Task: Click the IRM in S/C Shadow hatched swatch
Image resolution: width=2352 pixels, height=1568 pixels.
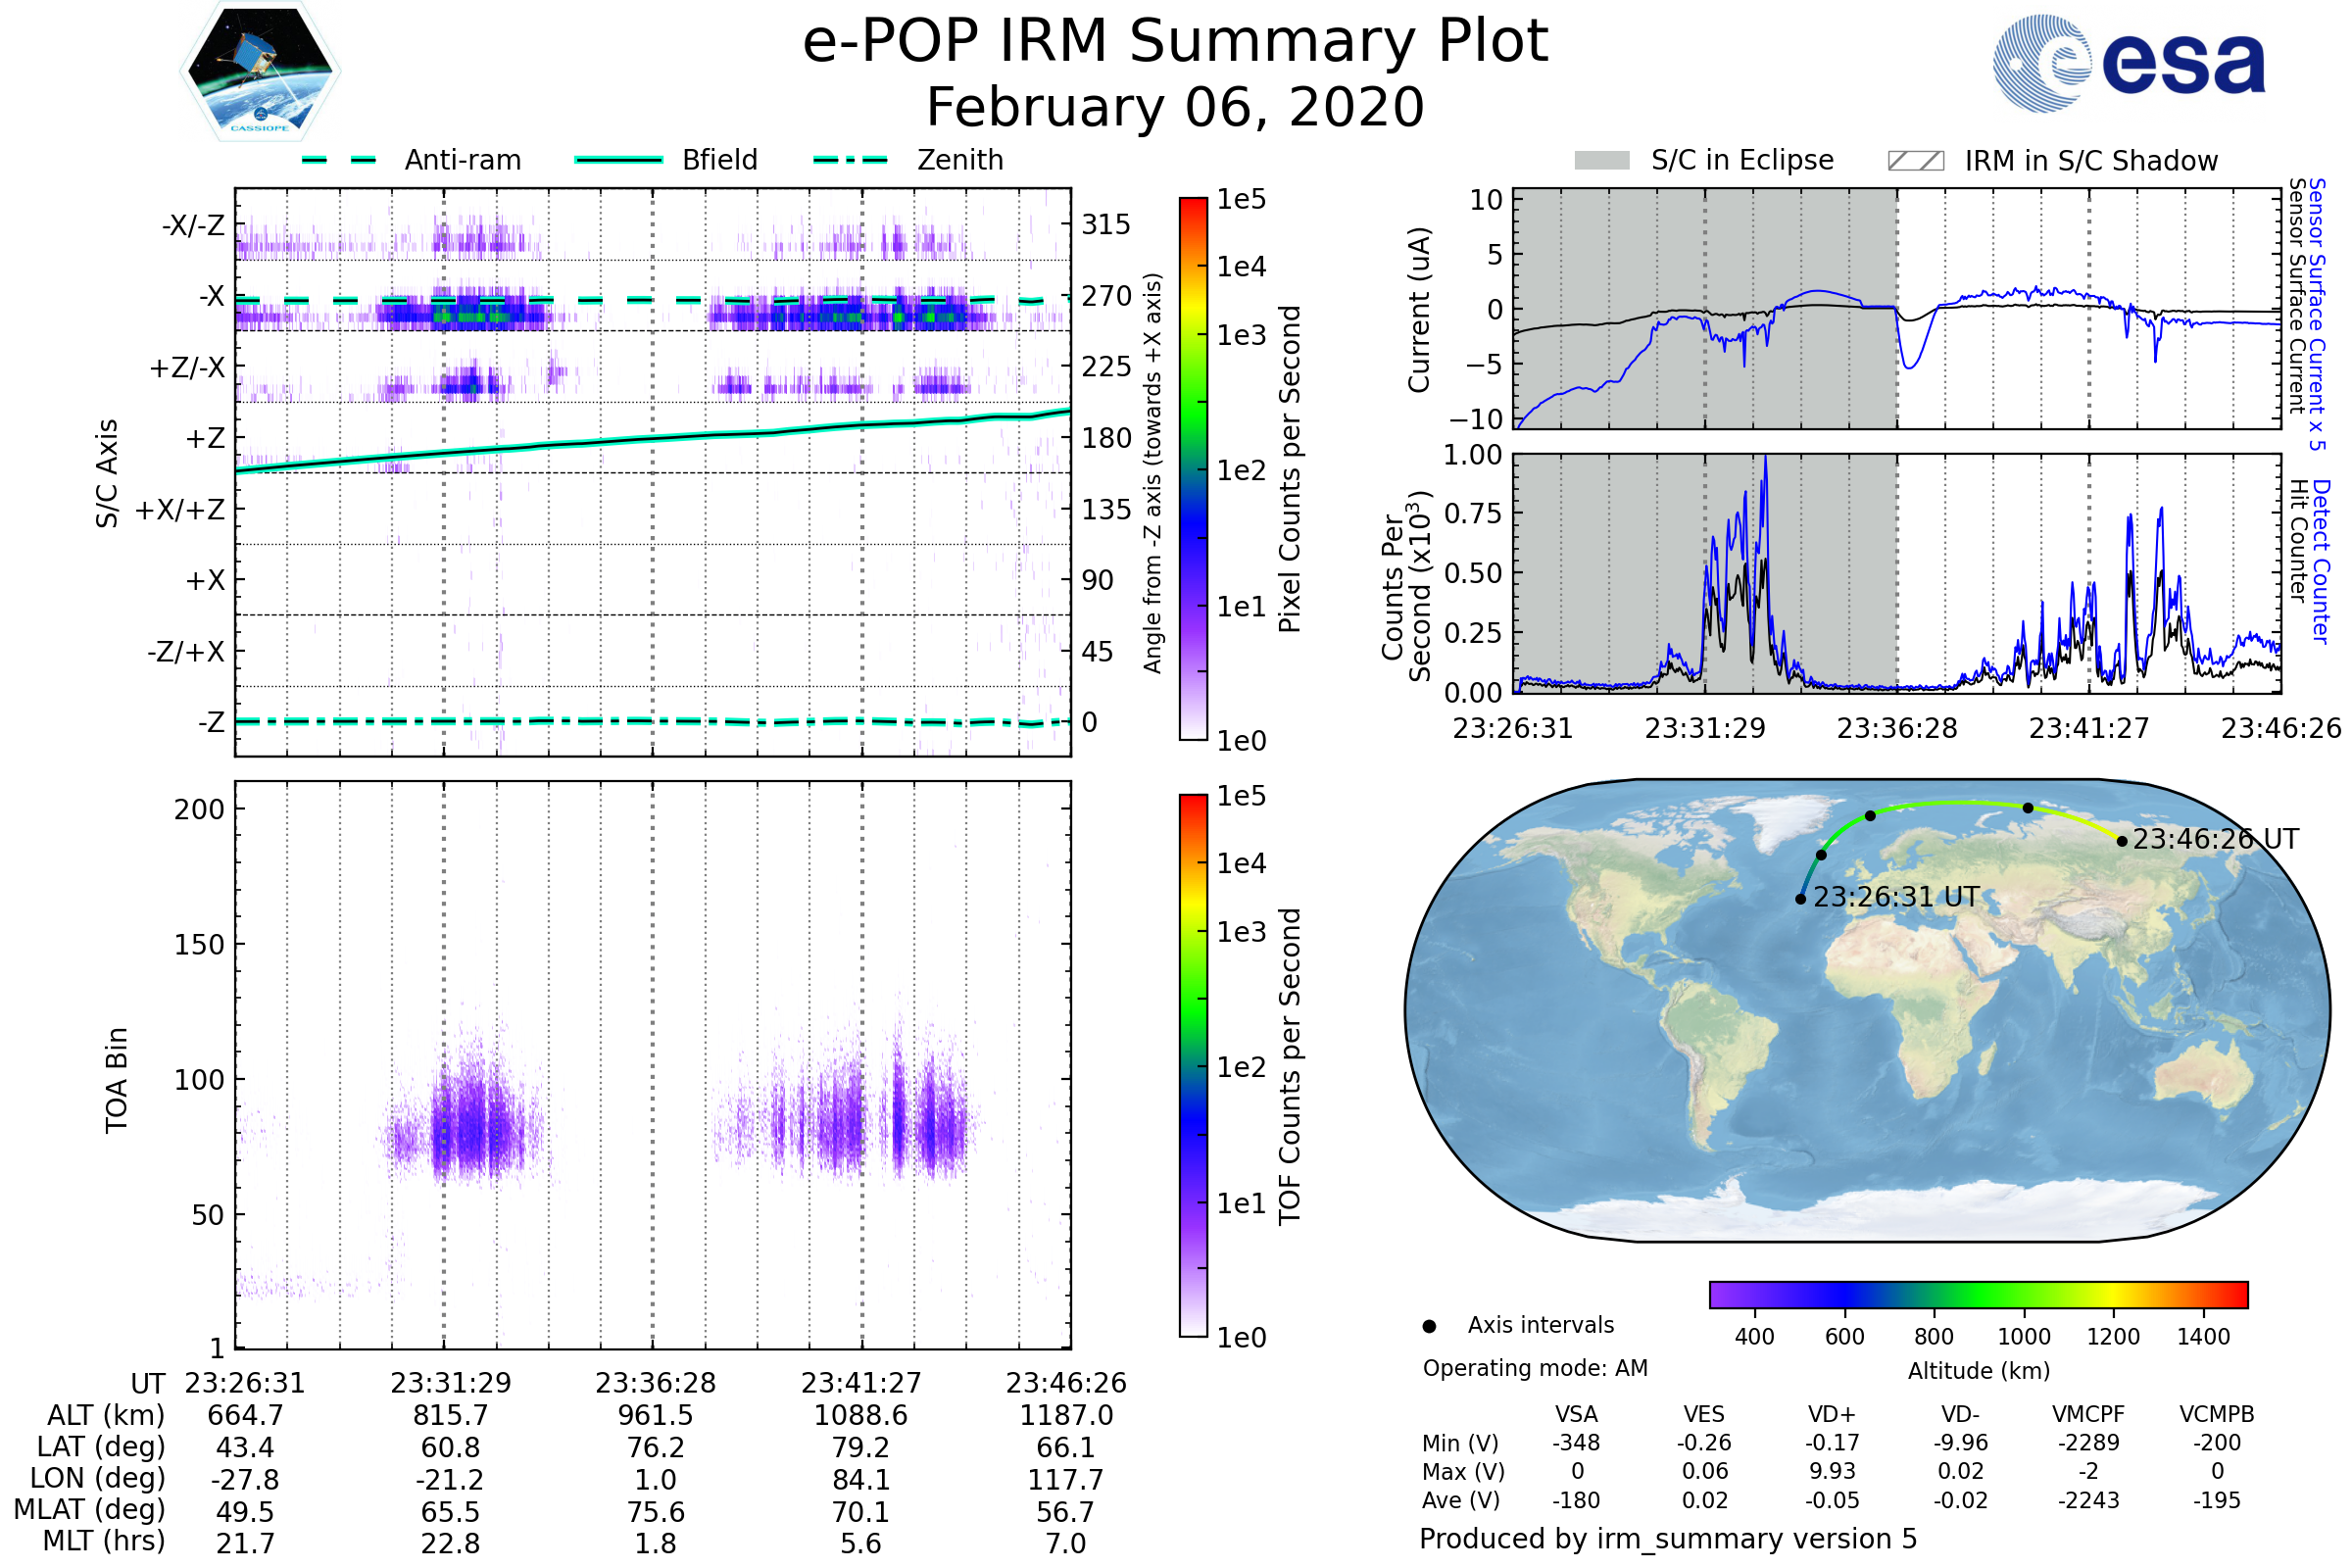Action: [1915, 161]
